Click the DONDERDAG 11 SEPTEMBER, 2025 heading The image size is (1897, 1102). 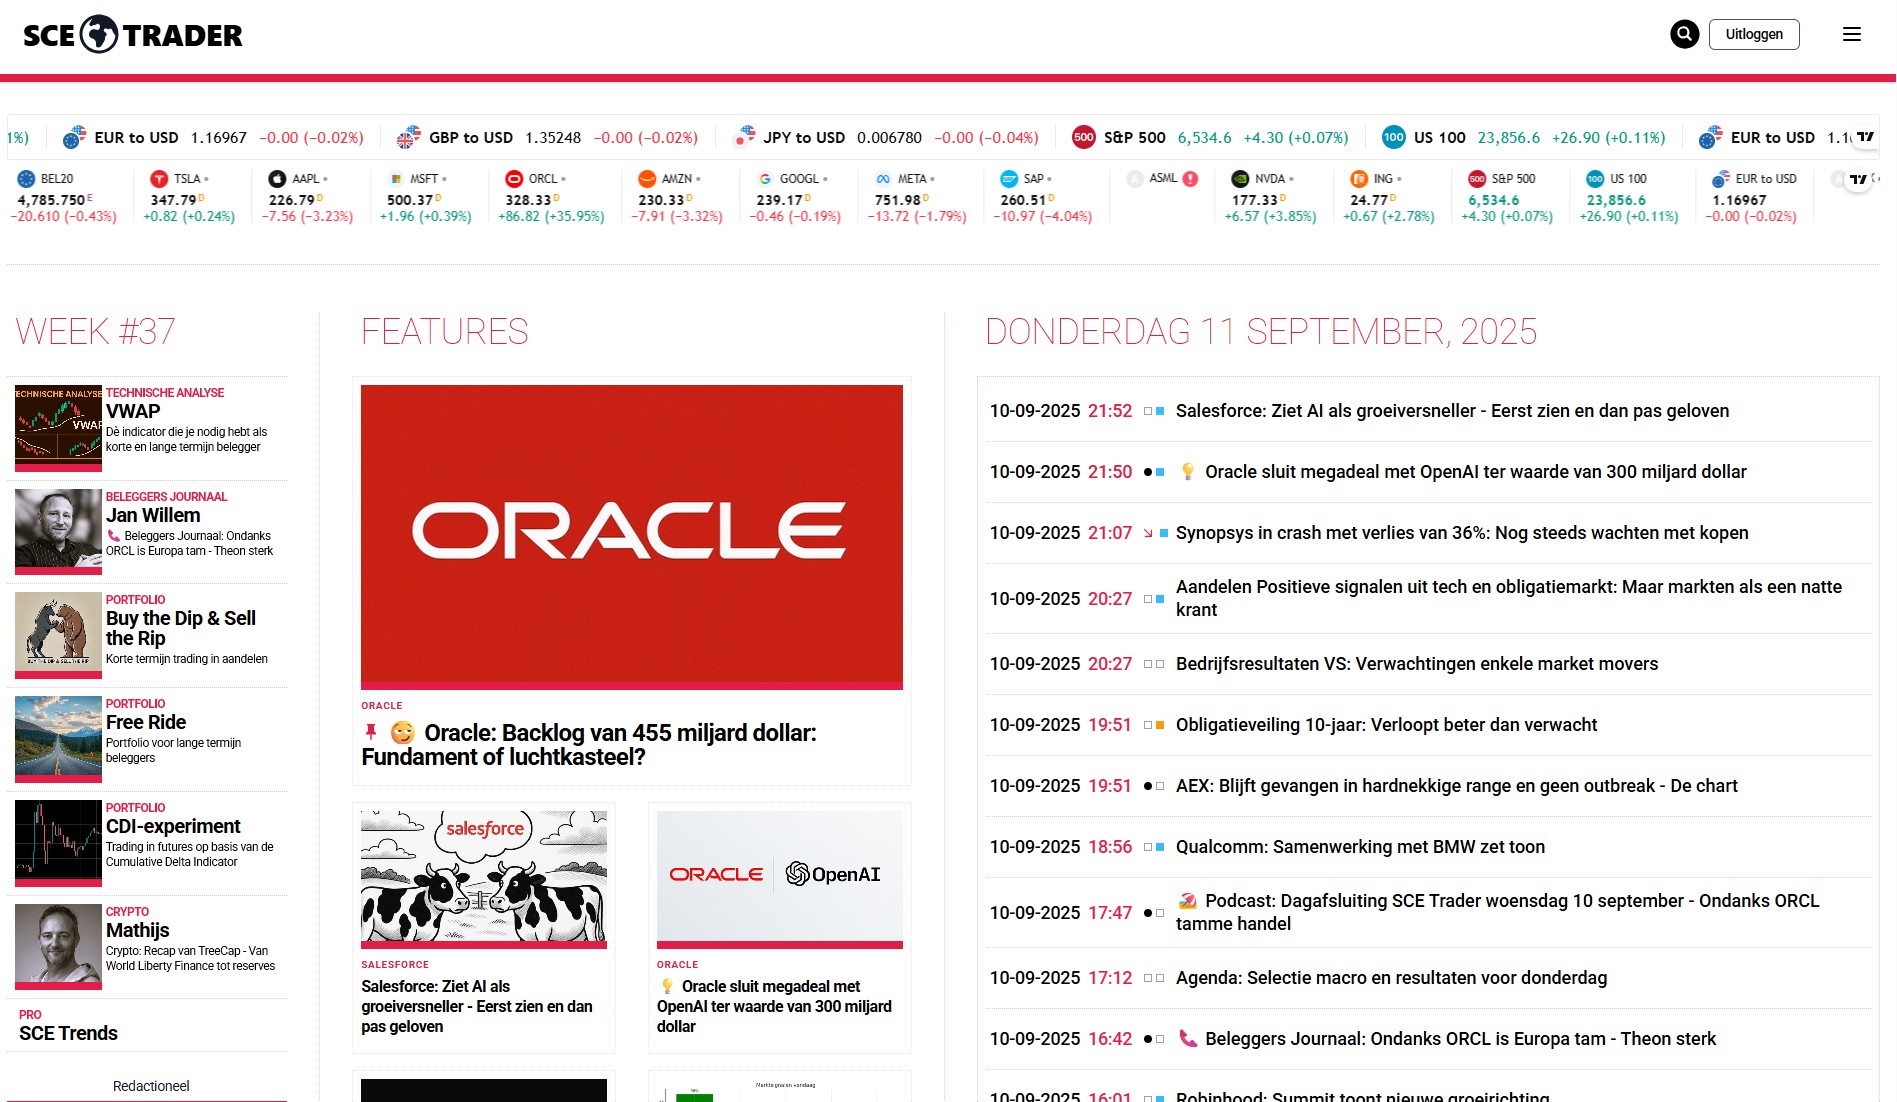pyautogui.click(x=1261, y=331)
